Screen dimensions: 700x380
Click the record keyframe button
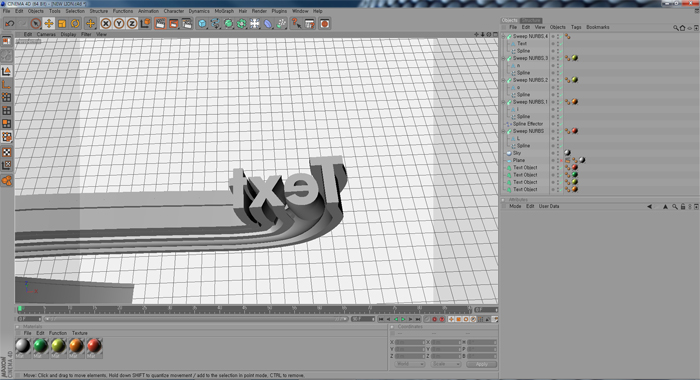coord(434,319)
